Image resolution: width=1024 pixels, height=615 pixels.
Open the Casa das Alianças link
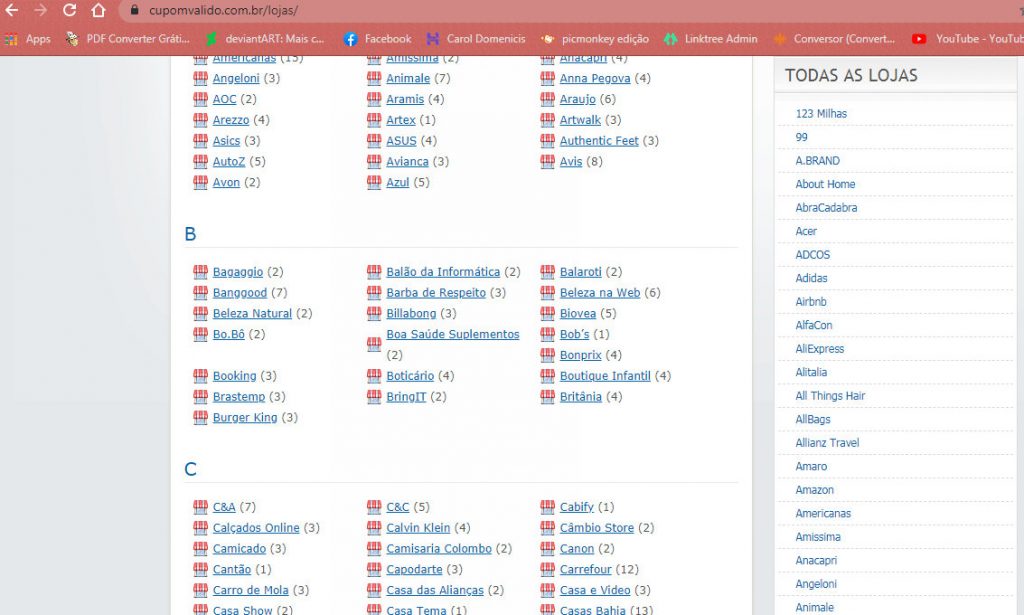tap(435, 590)
